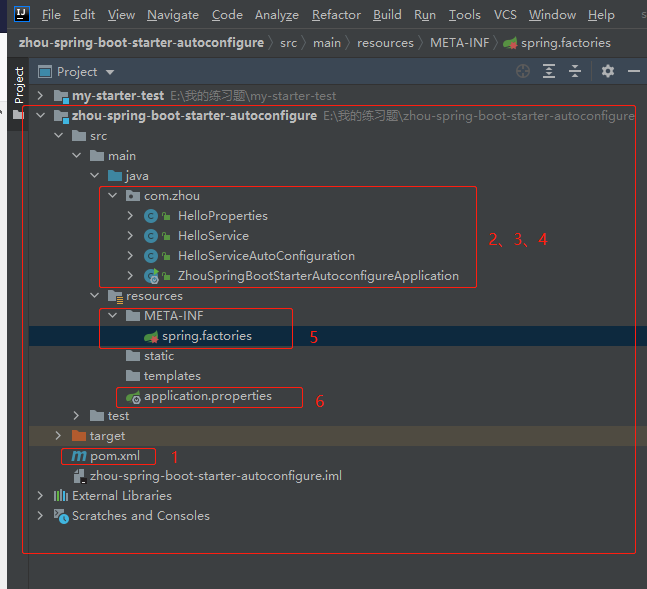Click the HelloService class icon
This screenshot has width=647, height=589.
pos(151,236)
